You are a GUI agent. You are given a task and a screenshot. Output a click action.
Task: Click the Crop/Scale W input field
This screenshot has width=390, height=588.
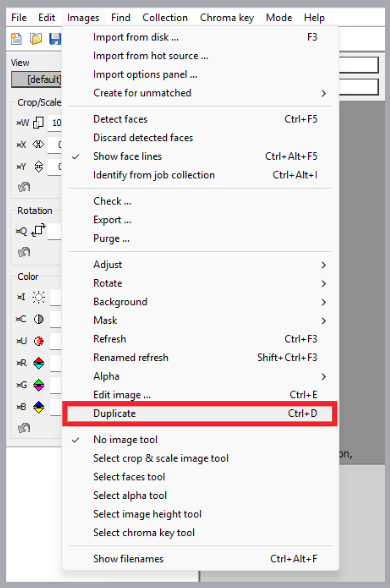pyautogui.click(x=55, y=123)
